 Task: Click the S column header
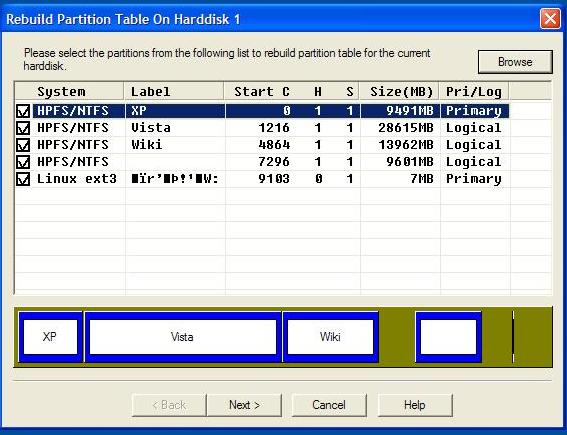349,91
